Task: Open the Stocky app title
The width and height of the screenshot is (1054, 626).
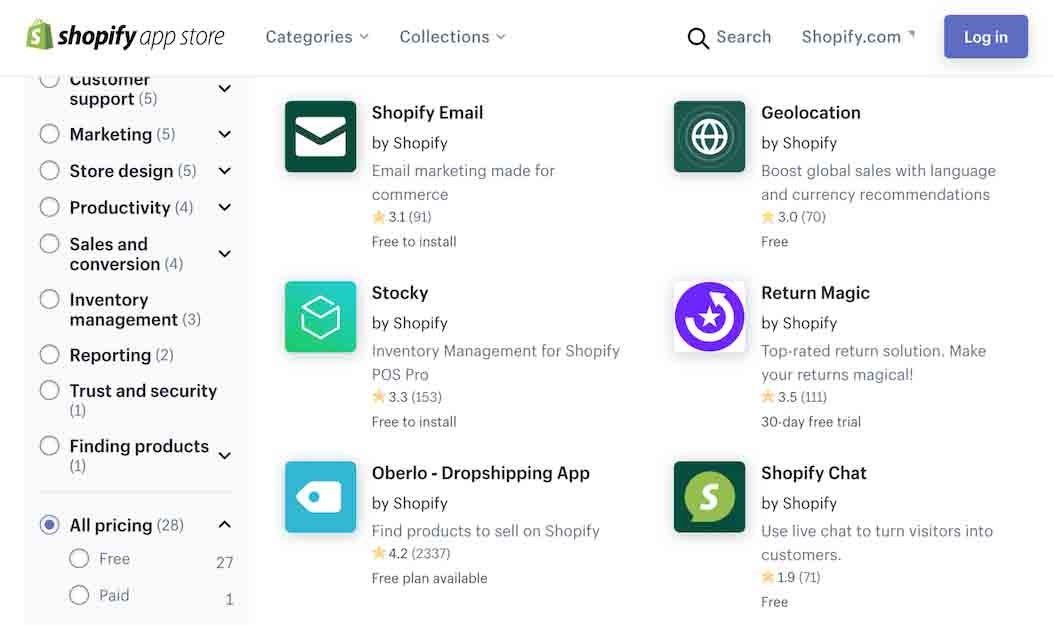Action: [x=399, y=292]
